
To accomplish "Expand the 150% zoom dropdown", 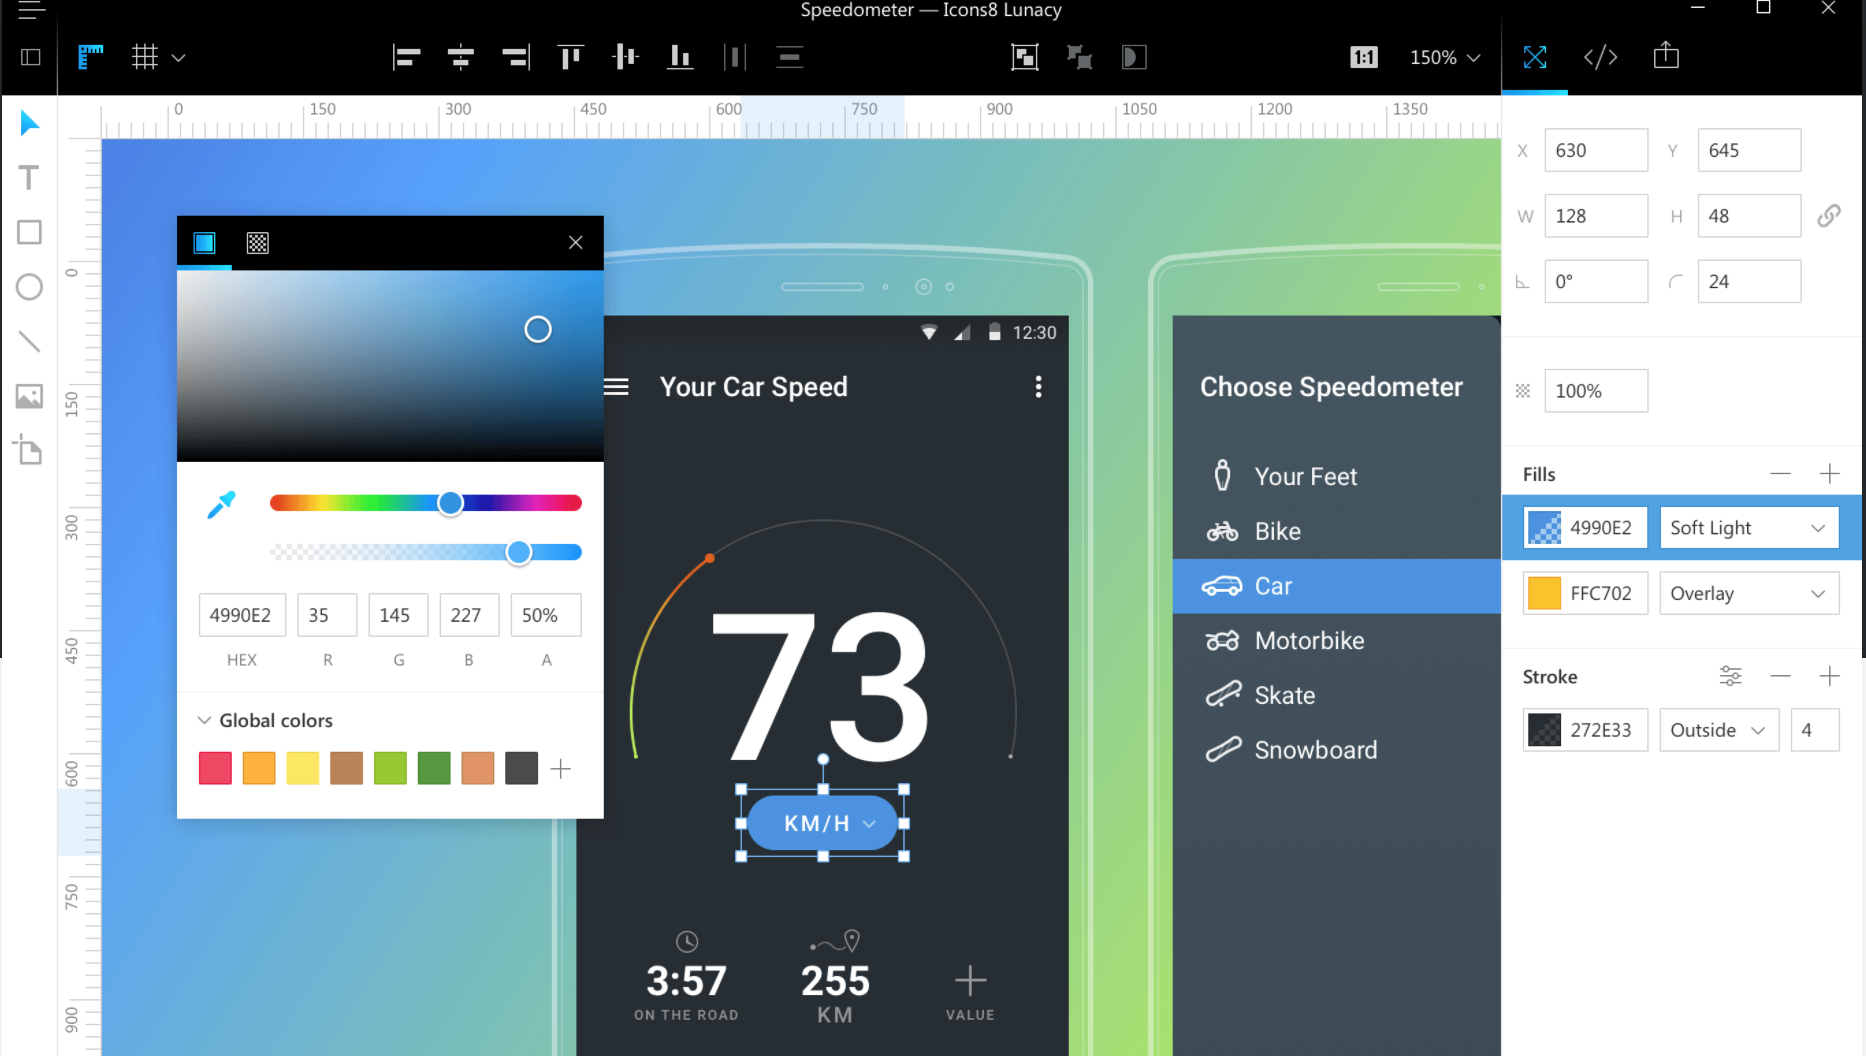I will point(1444,58).
